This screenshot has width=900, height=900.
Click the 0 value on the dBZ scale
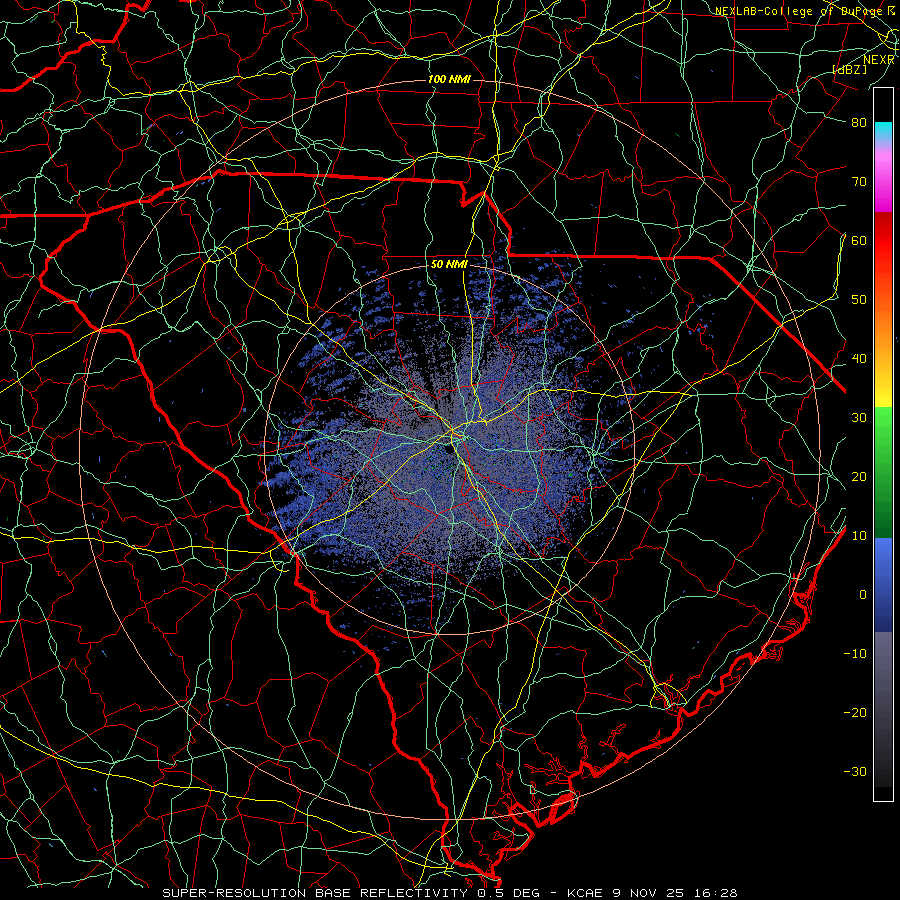pos(863,595)
